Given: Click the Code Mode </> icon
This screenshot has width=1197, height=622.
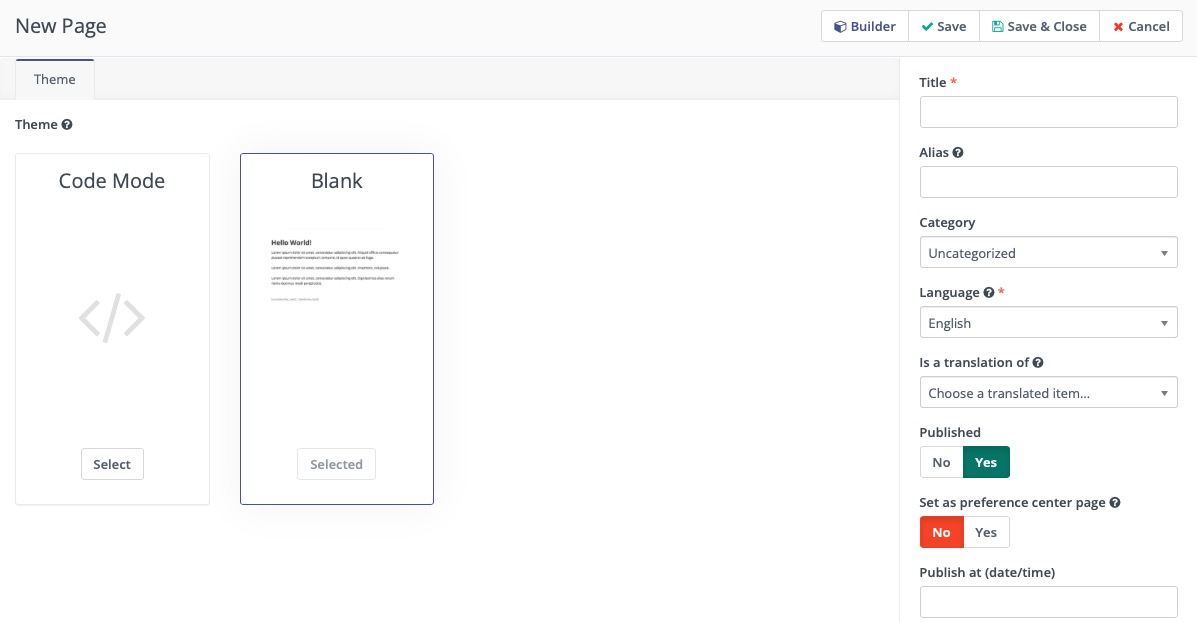Looking at the screenshot, I should click(x=111, y=318).
